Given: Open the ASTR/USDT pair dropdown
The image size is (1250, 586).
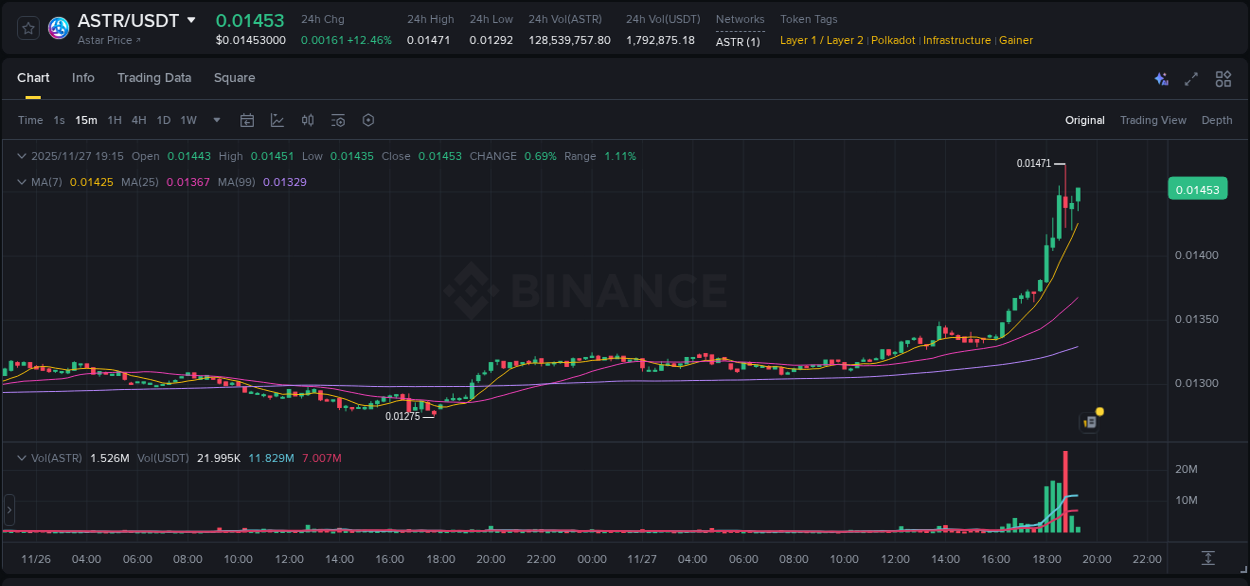Looking at the screenshot, I should [x=193, y=20].
